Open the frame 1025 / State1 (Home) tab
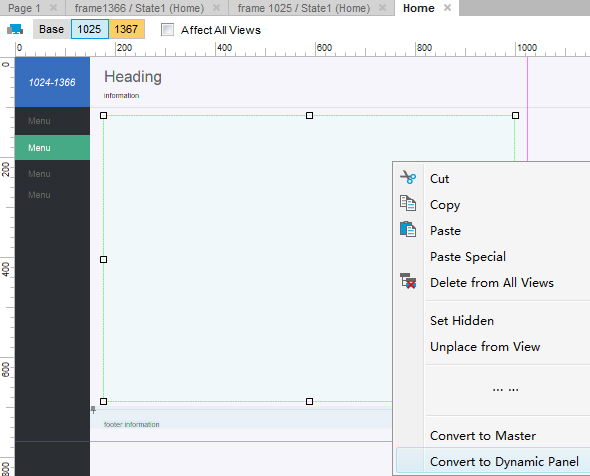Viewport: 590px width, 476px height. pos(304,8)
